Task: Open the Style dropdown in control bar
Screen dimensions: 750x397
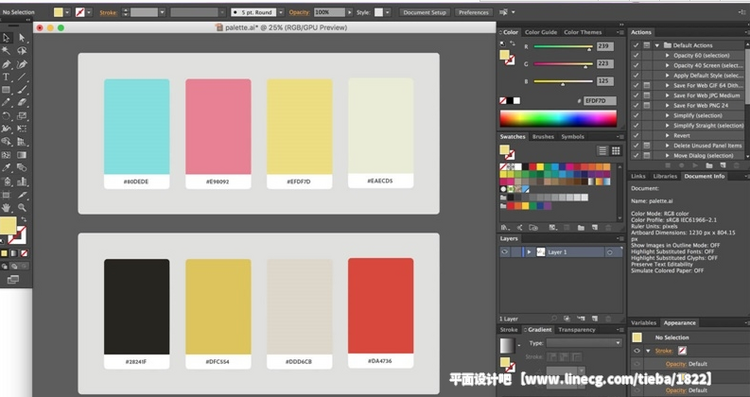Action: coord(387,12)
